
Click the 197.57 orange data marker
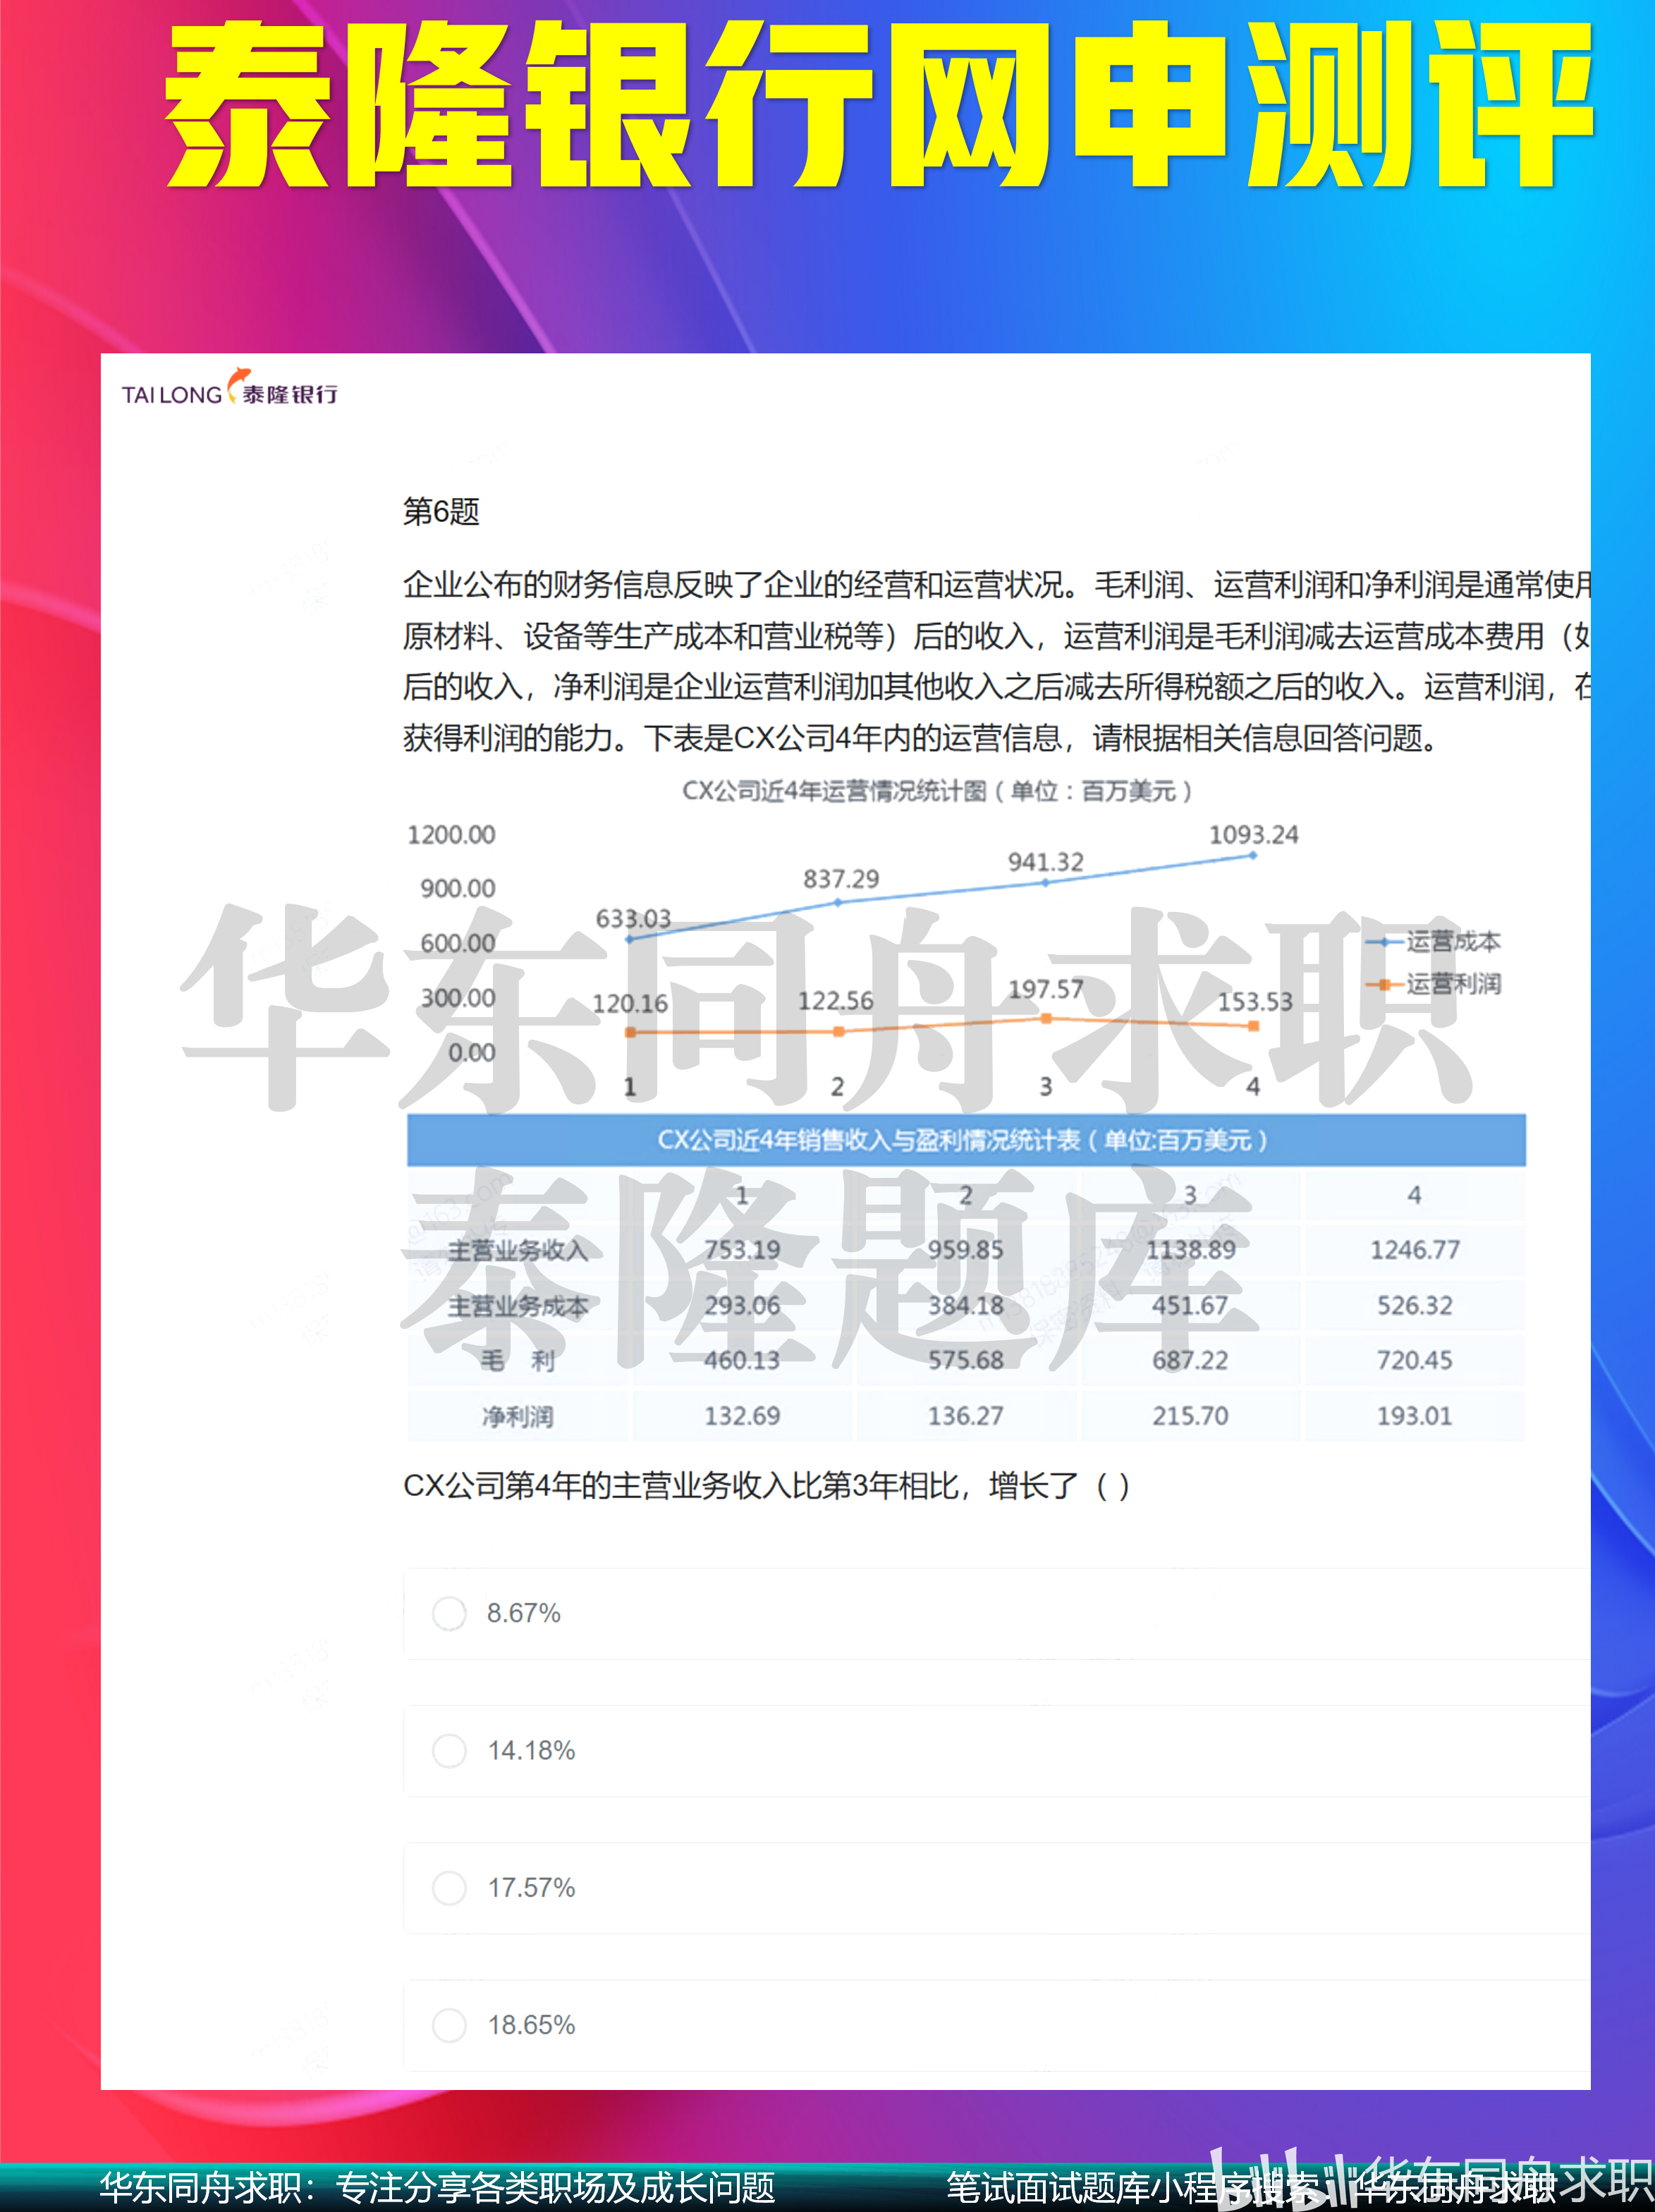tap(1046, 1018)
